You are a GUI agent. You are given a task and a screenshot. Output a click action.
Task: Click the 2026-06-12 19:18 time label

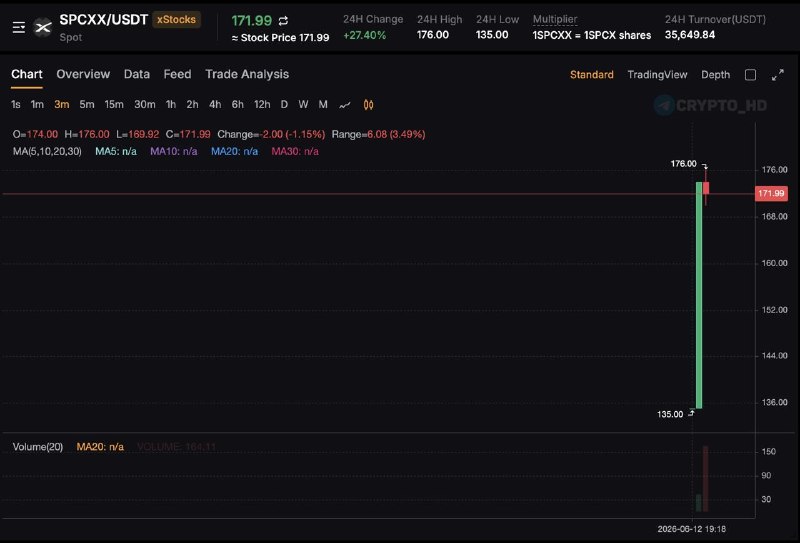pyautogui.click(x=691, y=529)
